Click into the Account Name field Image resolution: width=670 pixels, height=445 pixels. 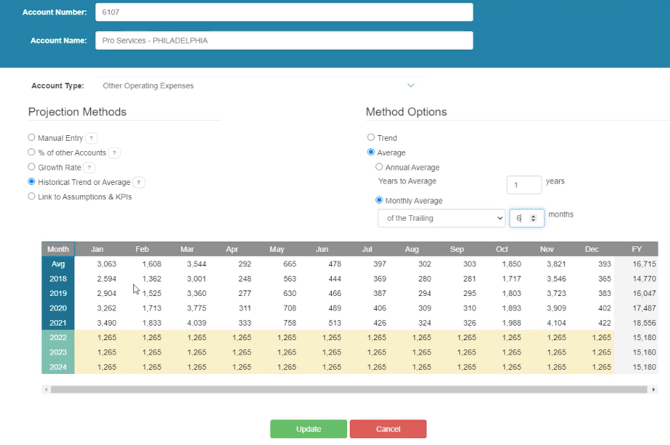click(x=284, y=41)
